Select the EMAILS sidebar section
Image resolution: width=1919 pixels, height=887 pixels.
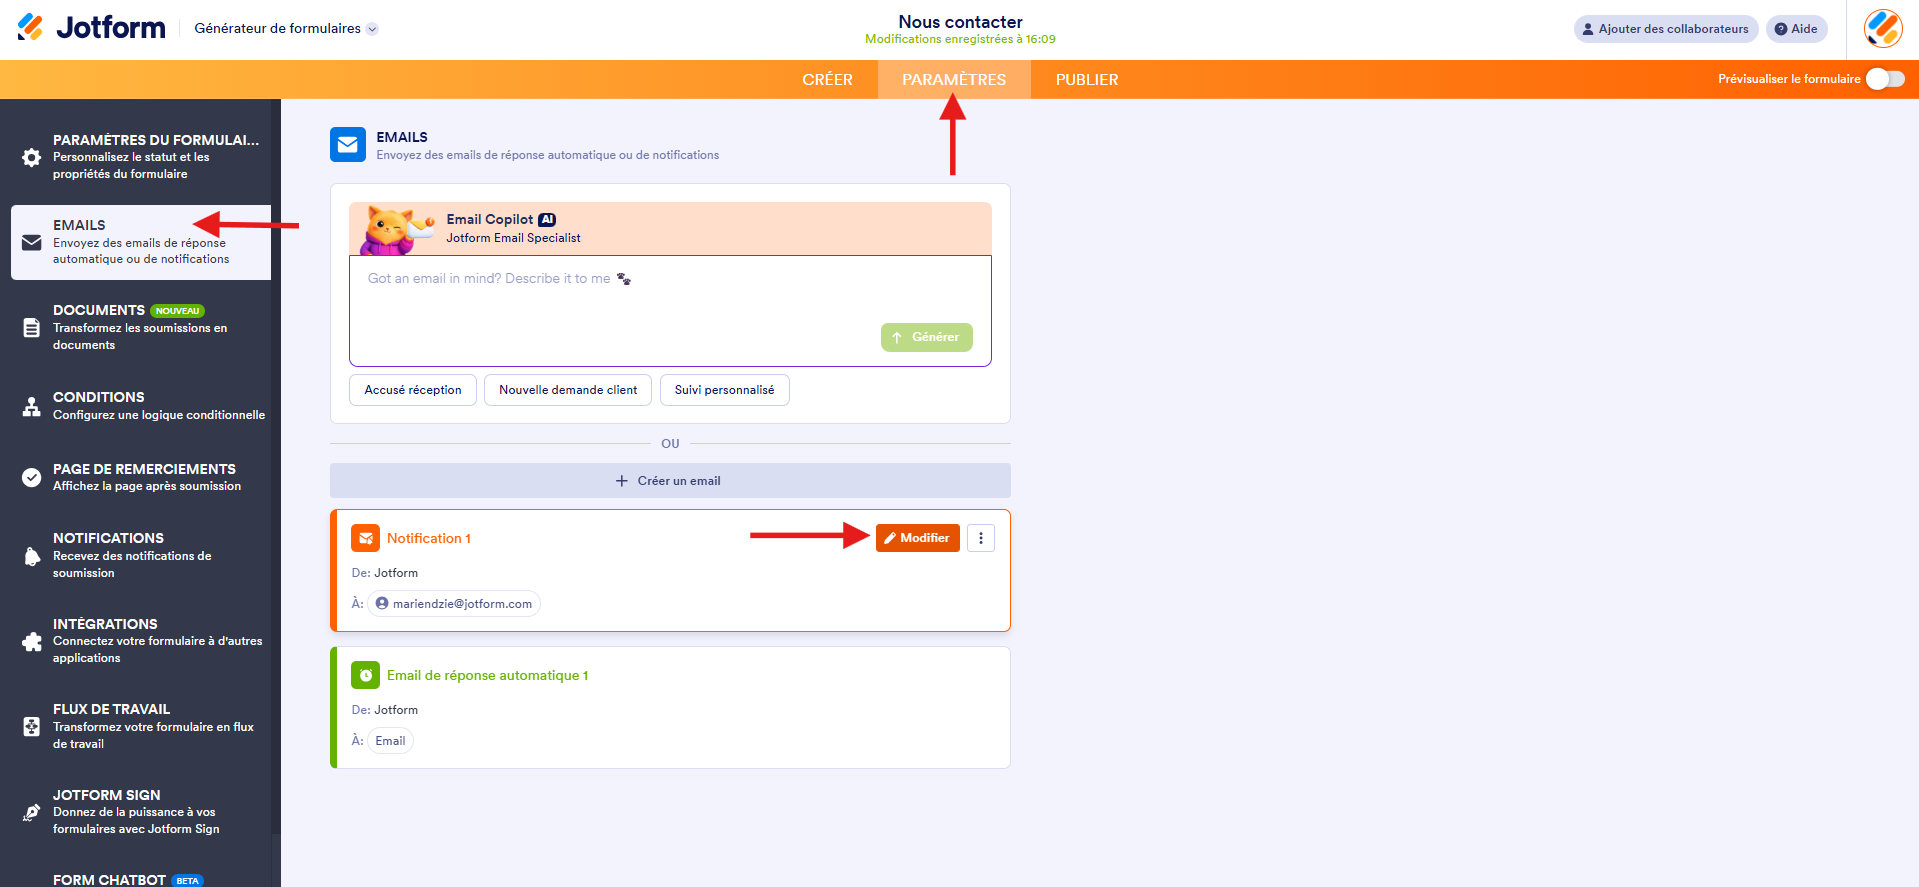(x=140, y=242)
